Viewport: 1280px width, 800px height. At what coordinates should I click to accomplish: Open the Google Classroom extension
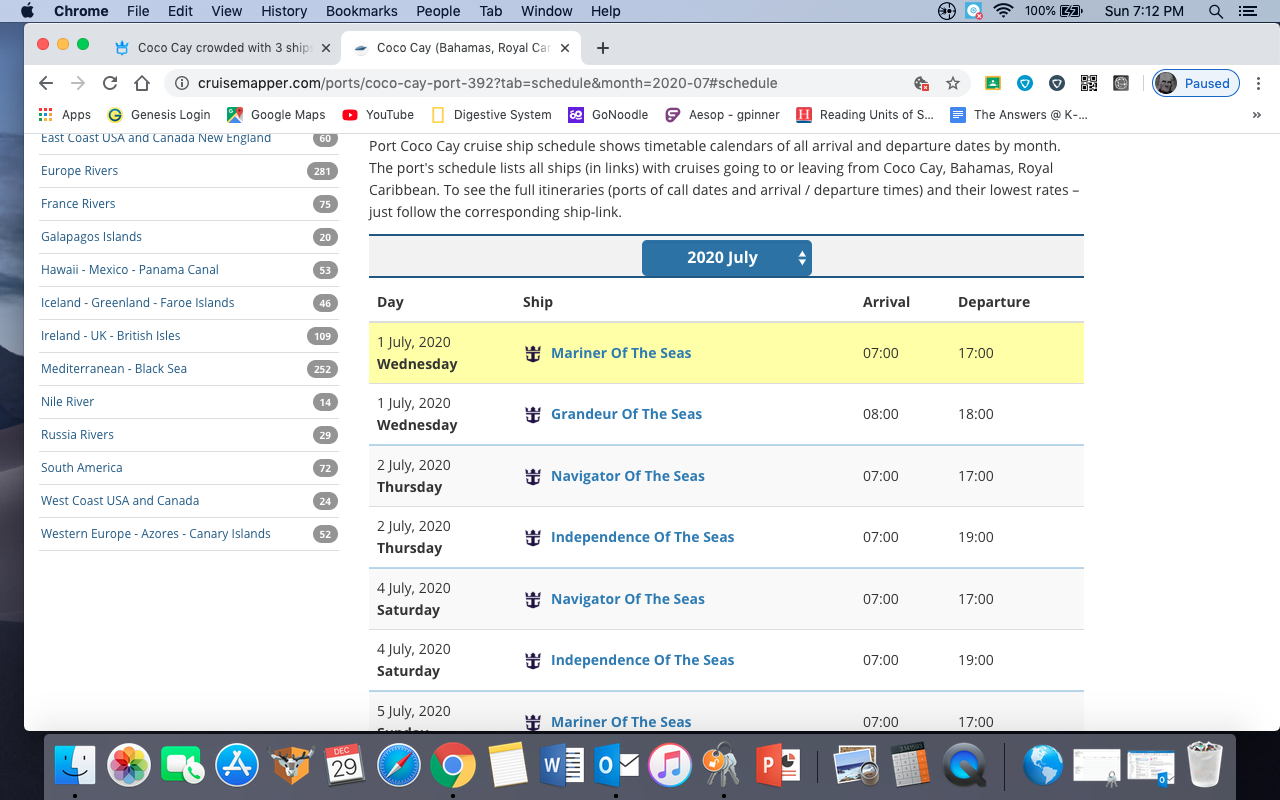[x=993, y=83]
